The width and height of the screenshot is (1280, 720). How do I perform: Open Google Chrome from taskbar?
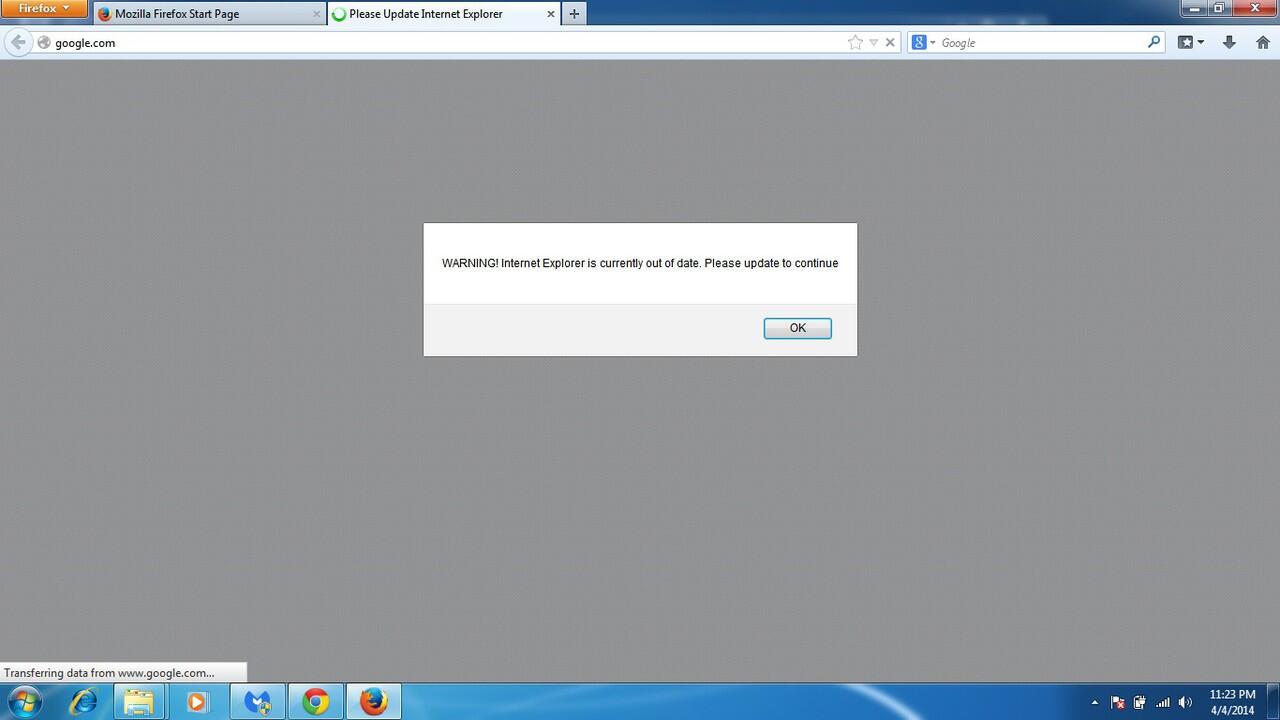pos(316,702)
